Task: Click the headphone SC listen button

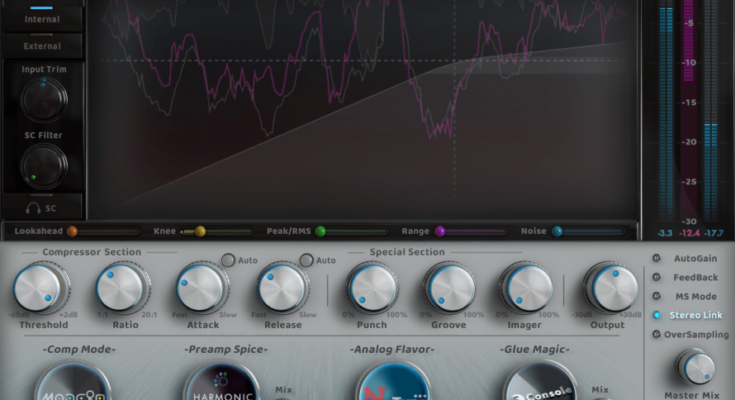Action: click(x=42, y=207)
